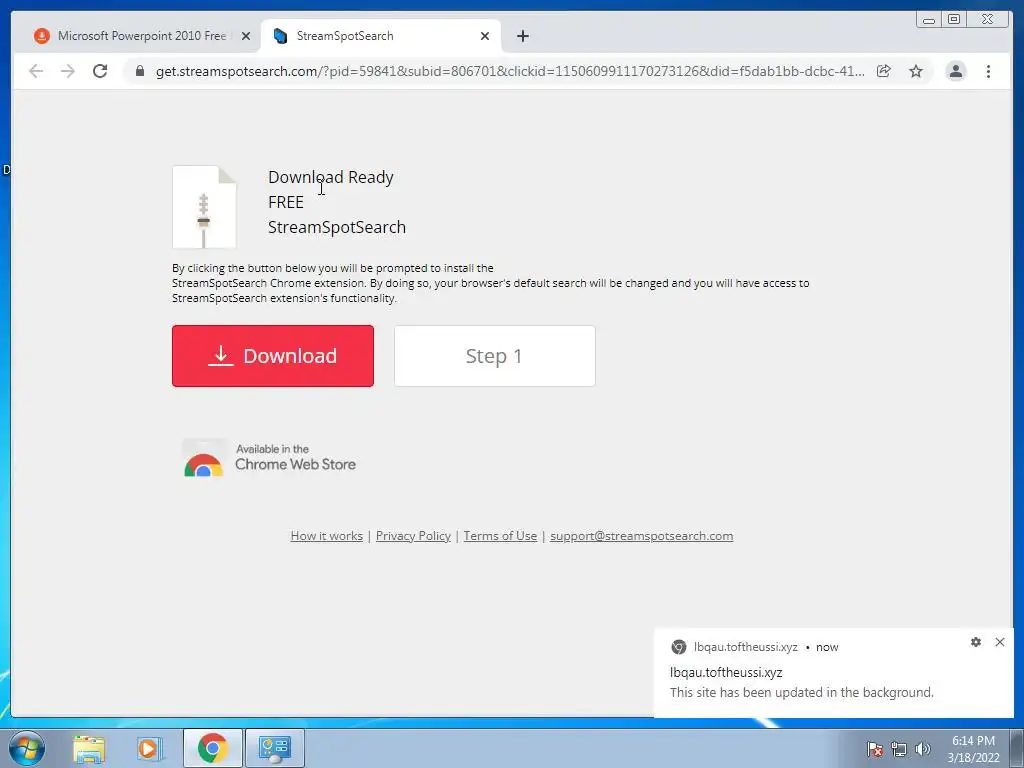Click the StreamSpotSearch title text
The width and height of the screenshot is (1024, 768).
(x=337, y=227)
